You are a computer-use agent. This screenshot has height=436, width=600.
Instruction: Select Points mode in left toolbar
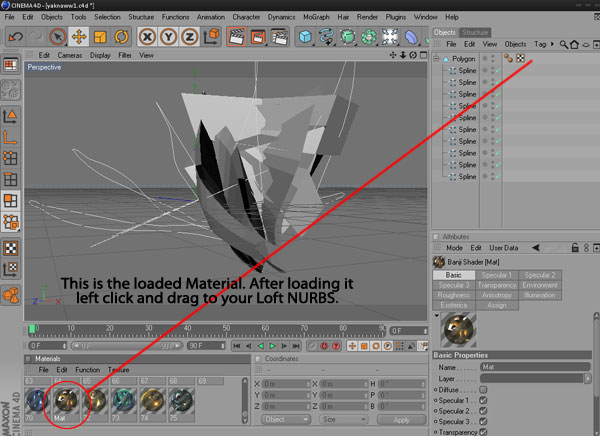(x=10, y=158)
